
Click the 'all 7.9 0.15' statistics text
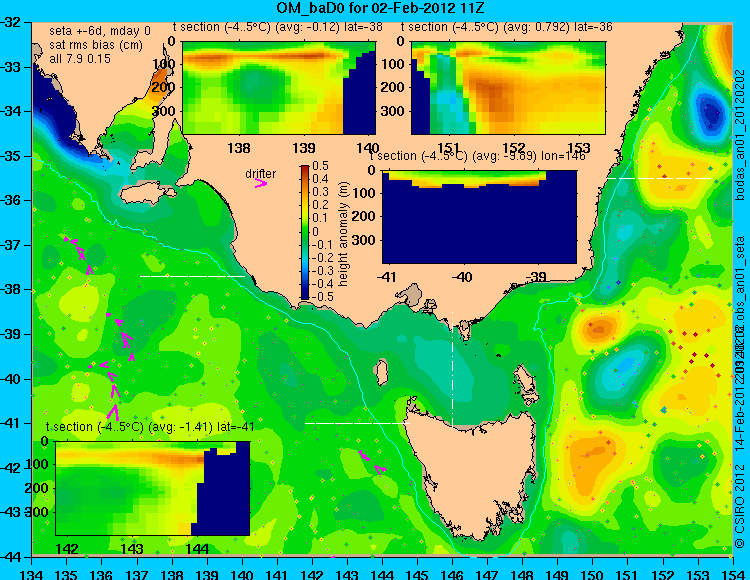[80, 59]
